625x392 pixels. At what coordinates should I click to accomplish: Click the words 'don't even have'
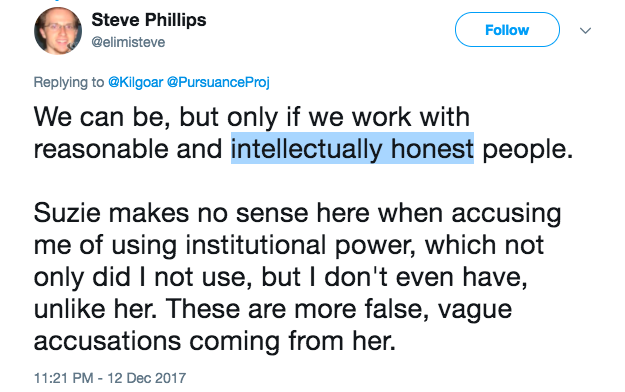coord(425,277)
